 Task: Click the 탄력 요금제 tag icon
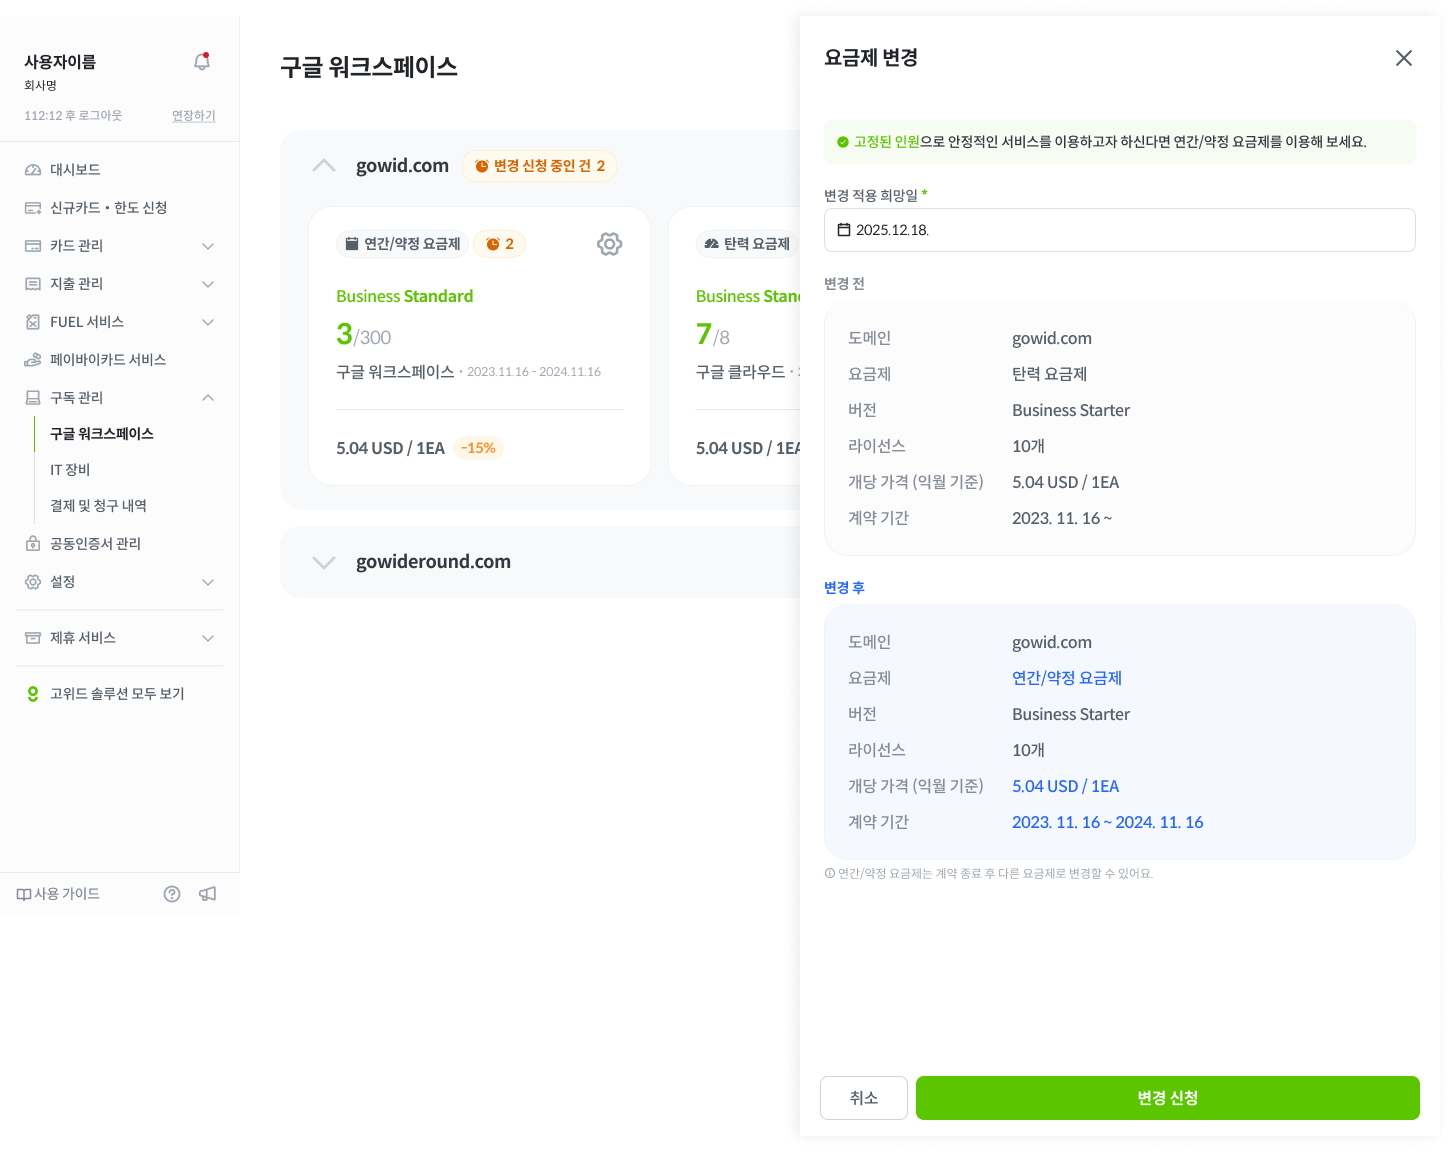click(712, 244)
